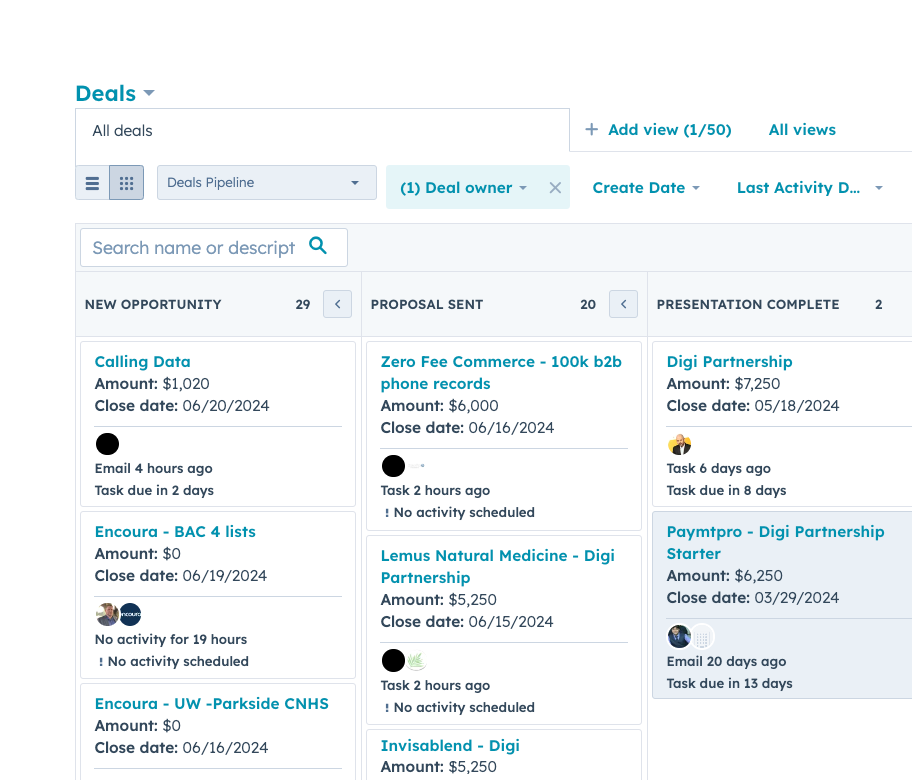
Task: Click black avatar on Zero Fee Commerce card
Action: (x=393, y=466)
